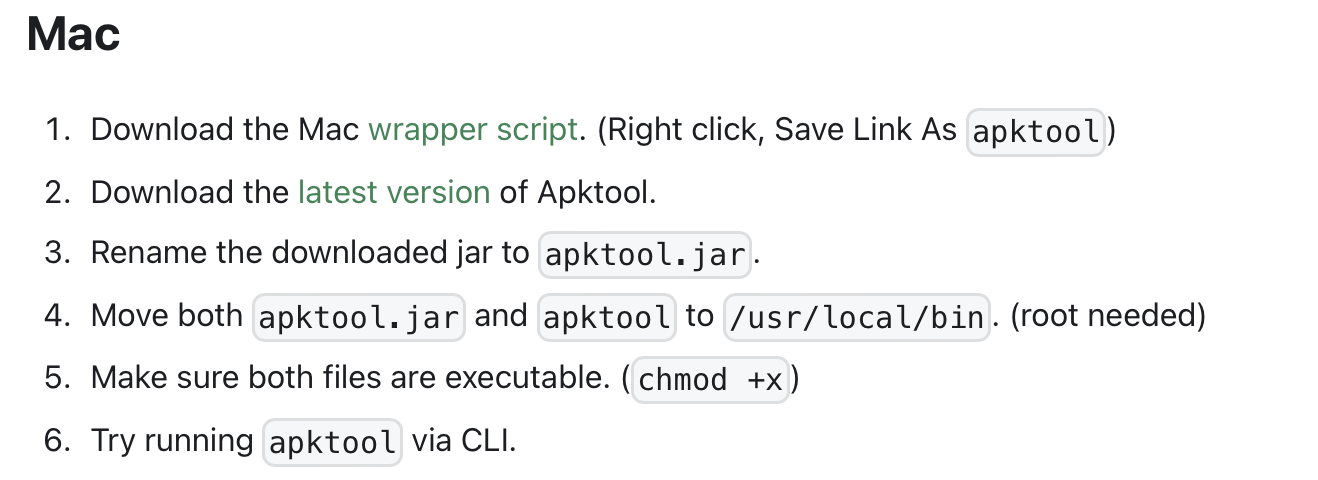
Task: Click the "via CLI." text
Action: coord(464,440)
